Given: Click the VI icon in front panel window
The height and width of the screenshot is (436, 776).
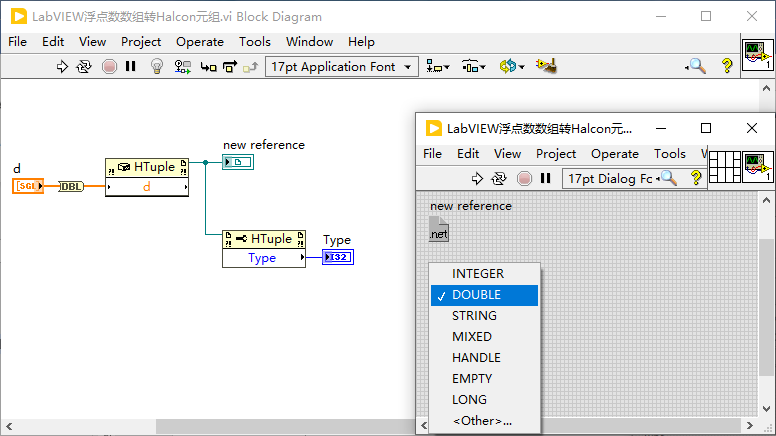Looking at the screenshot, I should click(x=758, y=167).
